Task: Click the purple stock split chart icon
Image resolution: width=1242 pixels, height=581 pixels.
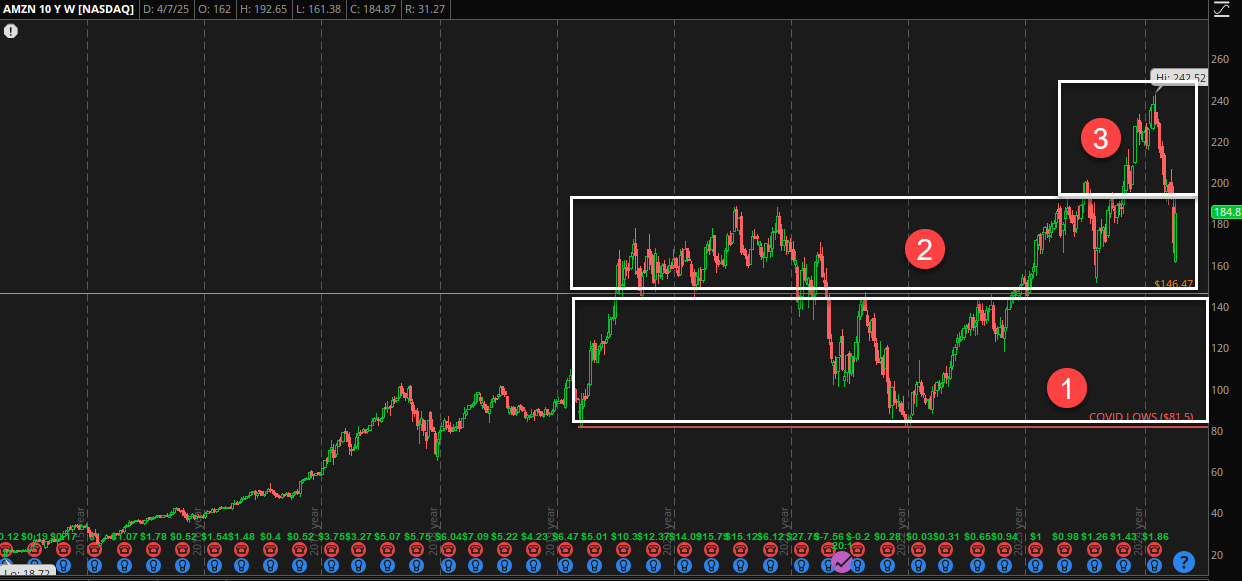Action: pyautogui.click(x=841, y=562)
